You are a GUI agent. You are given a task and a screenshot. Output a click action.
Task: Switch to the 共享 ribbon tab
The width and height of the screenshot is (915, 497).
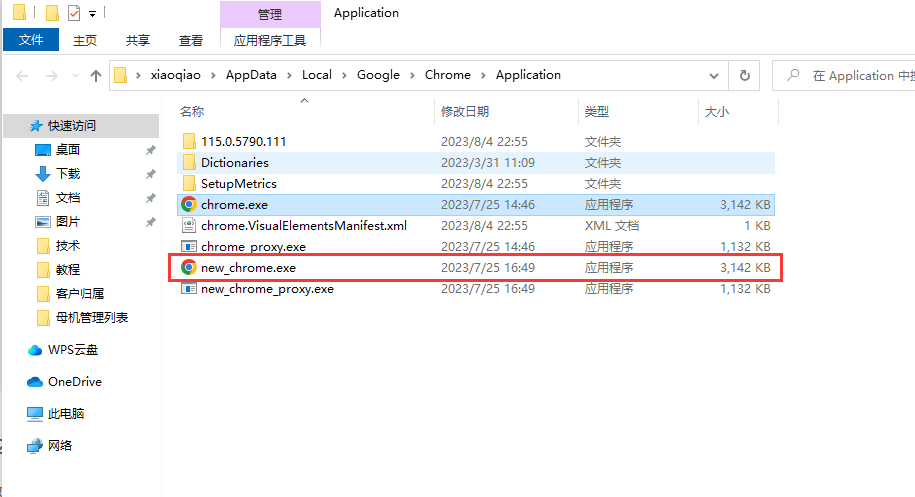pos(138,40)
